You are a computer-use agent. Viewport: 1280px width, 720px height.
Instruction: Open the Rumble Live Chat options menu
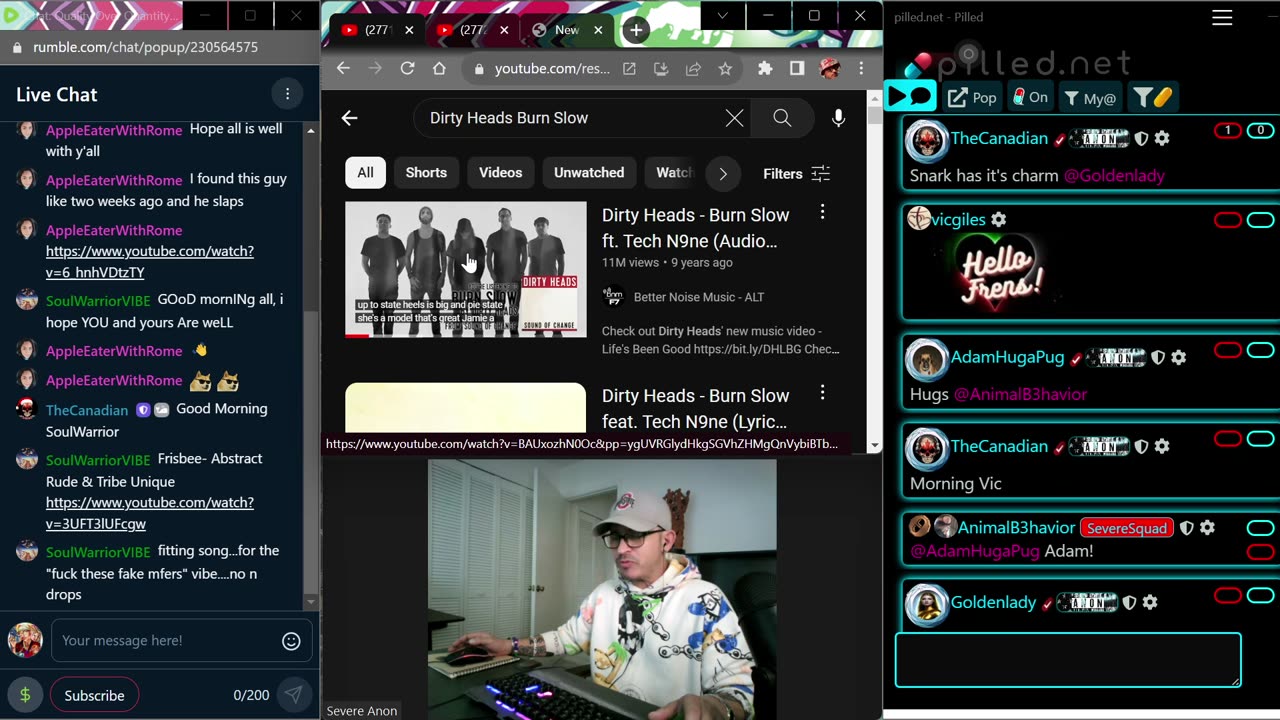[x=287, y=94]
